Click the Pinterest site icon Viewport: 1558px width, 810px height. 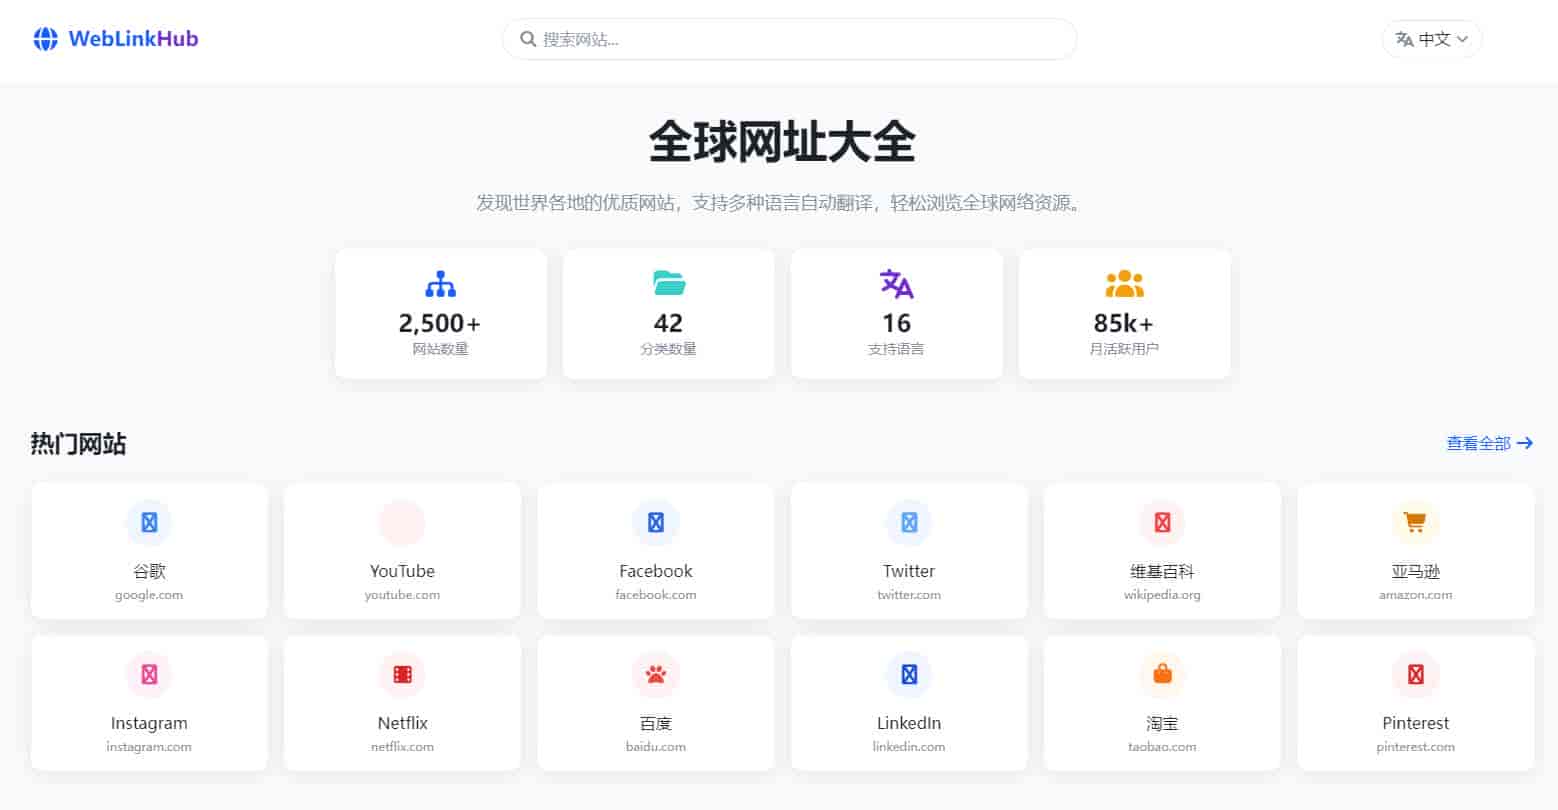coord(1415,675)
